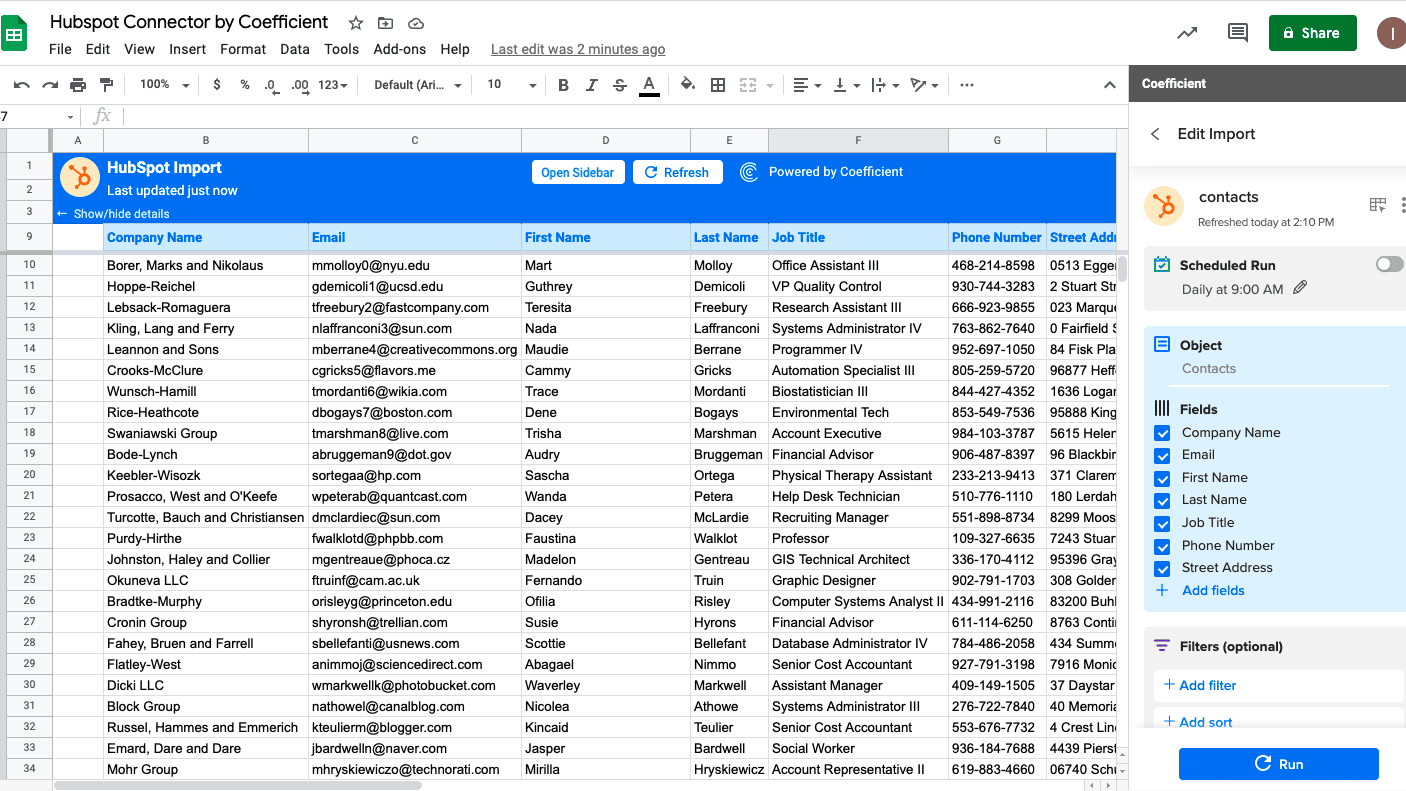
Task: Increase decimal places
Action: [299, 86]
